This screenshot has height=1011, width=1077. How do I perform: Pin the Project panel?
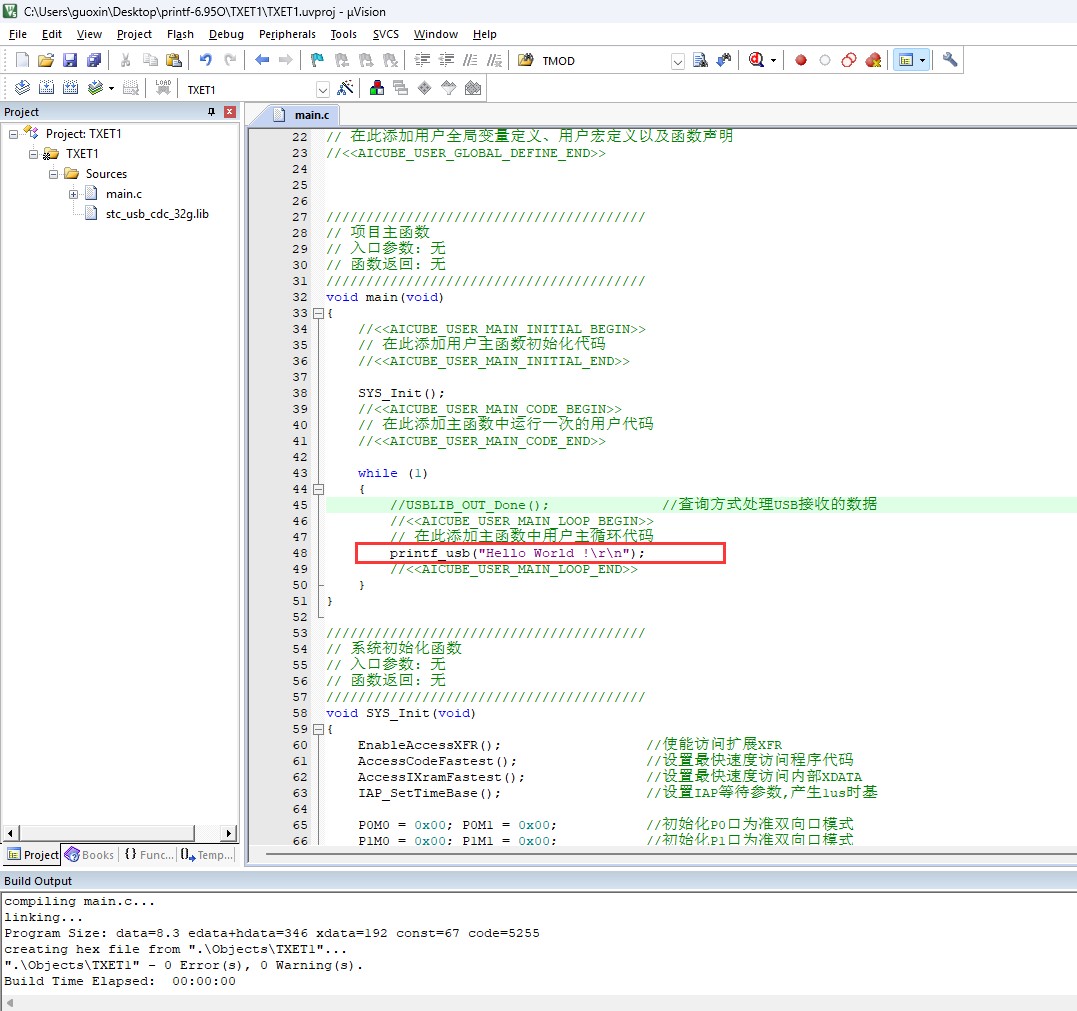tap(211, 112)
